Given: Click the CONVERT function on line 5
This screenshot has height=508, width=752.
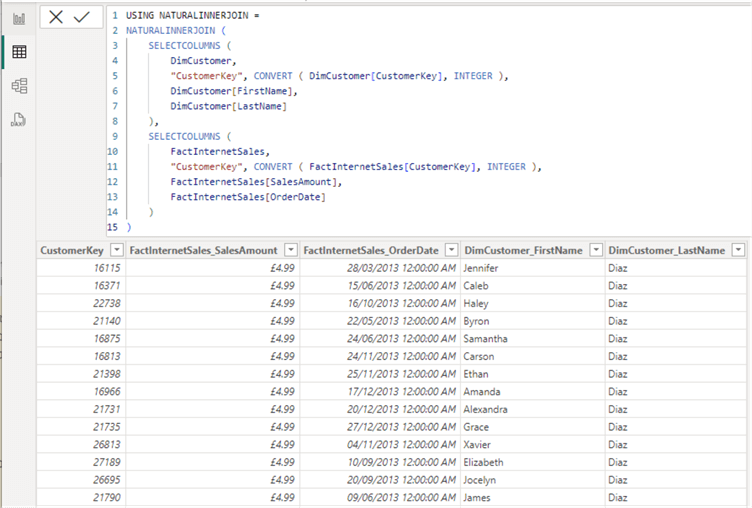Looking at the screenshot, I should click(273, 76).
